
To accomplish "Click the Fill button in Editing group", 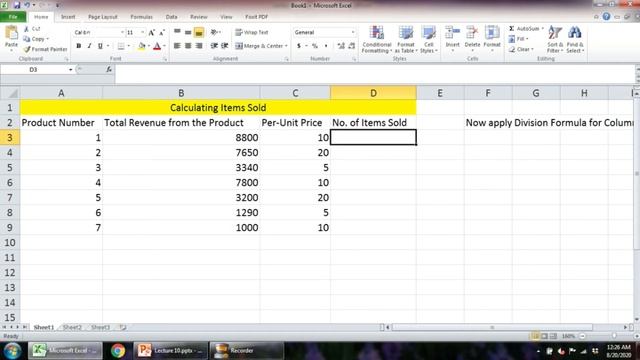I will tap(518, 39).
